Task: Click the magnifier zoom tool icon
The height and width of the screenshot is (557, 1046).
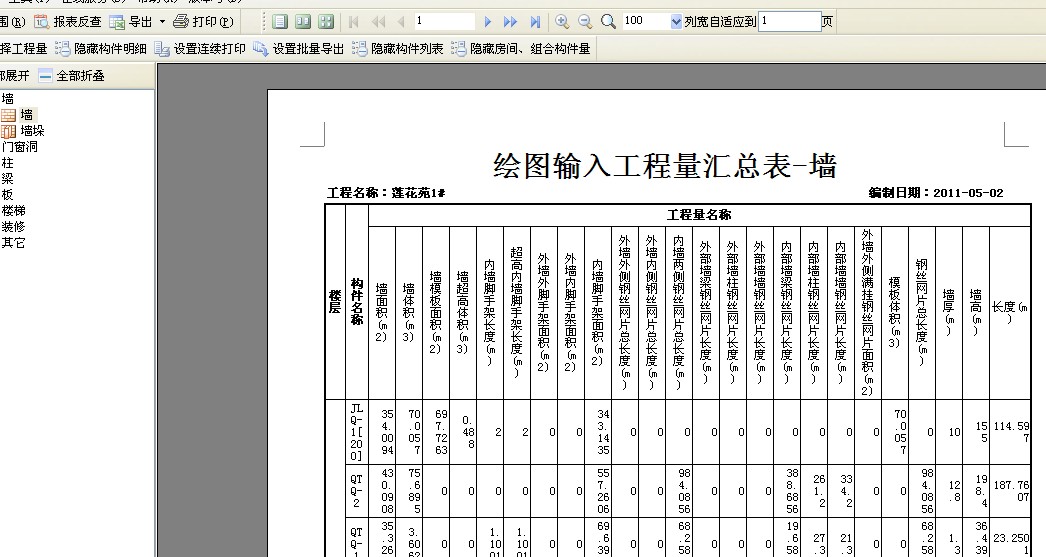Action: pyautogui.click(x=608, y=22)
